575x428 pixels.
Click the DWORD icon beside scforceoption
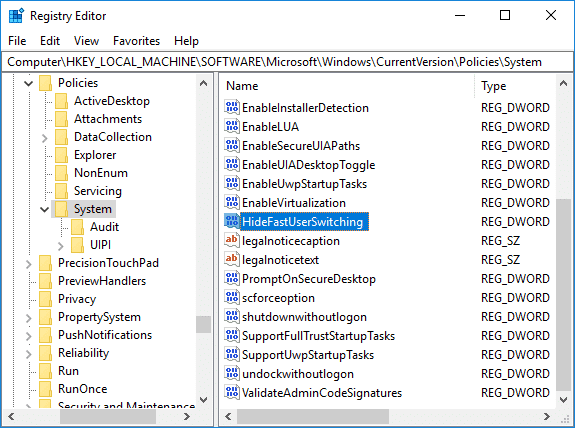(x=231, y=298)
